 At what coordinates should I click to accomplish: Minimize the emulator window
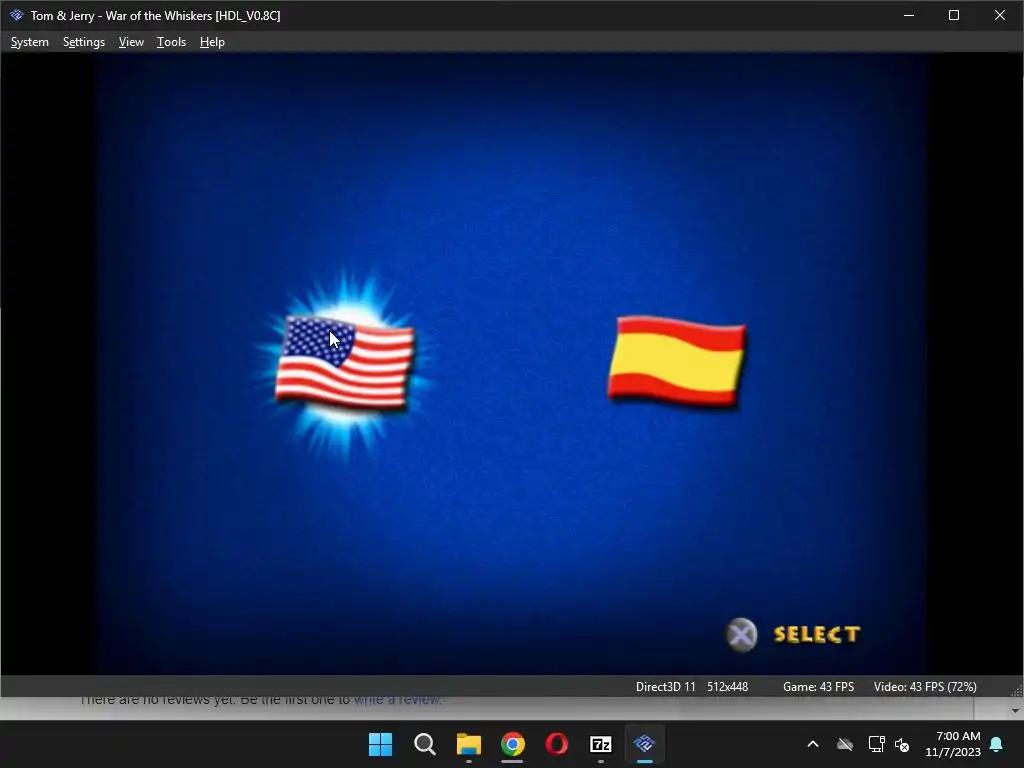908,15
